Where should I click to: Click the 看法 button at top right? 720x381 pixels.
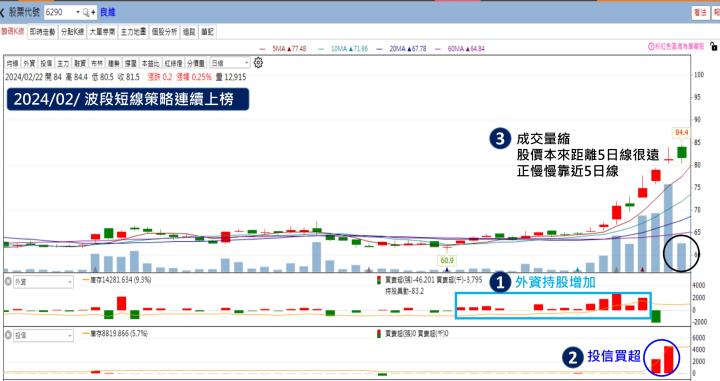click(700, 12)
